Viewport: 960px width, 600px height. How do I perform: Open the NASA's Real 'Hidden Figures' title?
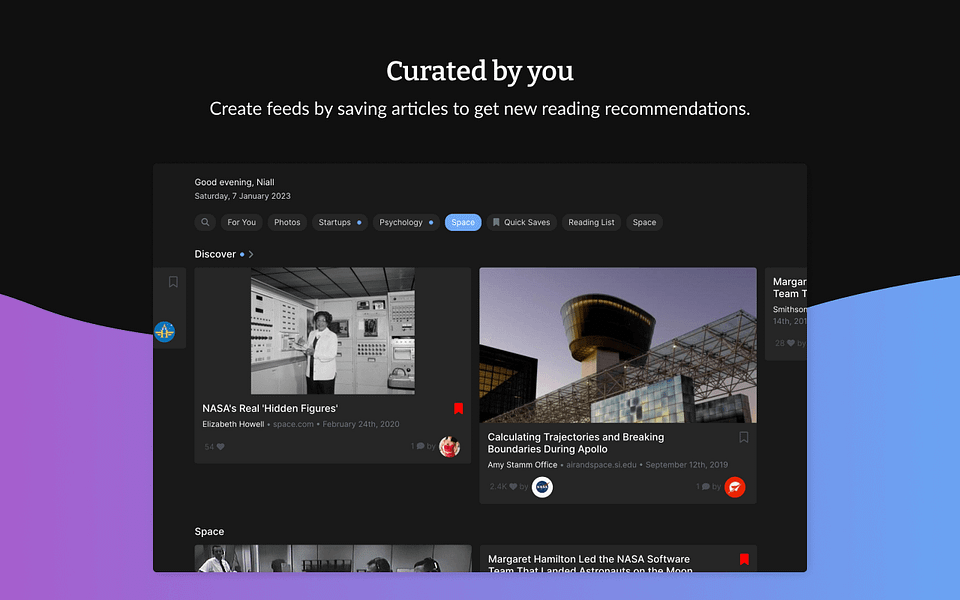(270, 408)
